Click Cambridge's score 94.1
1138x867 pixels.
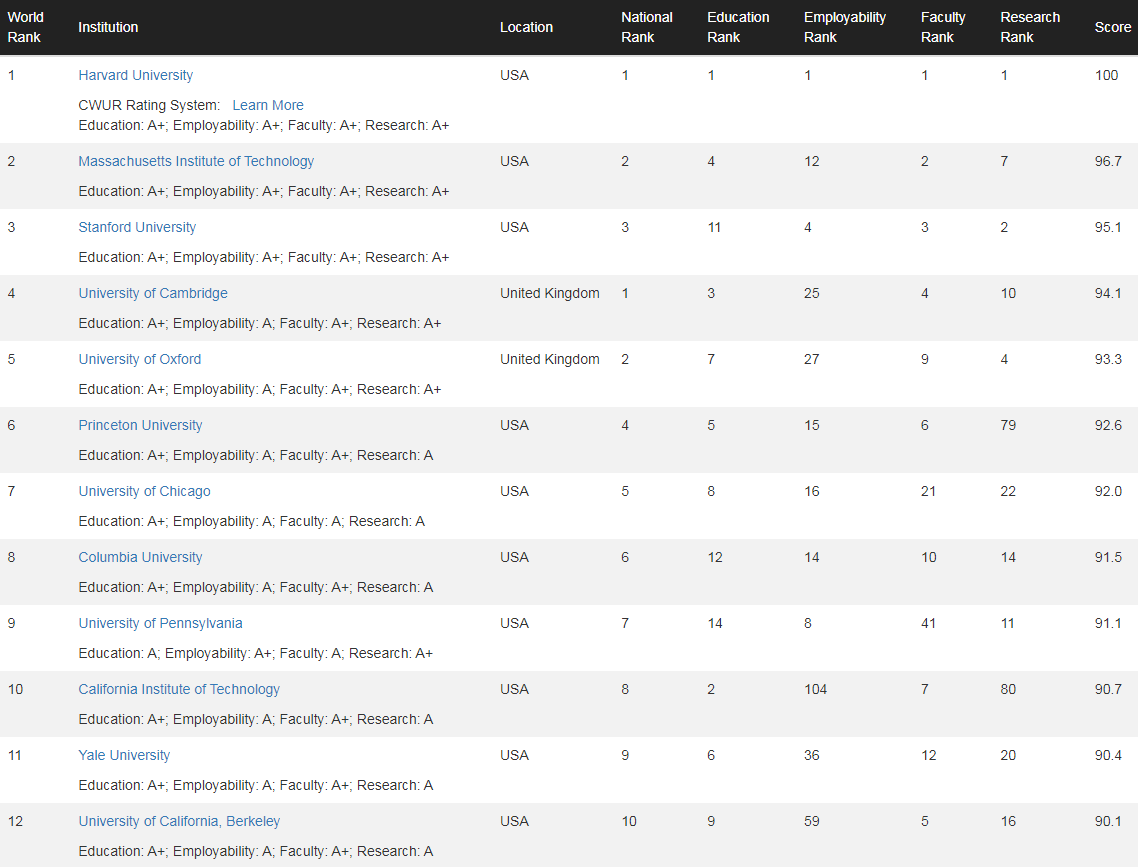(x=1108, y=293)
